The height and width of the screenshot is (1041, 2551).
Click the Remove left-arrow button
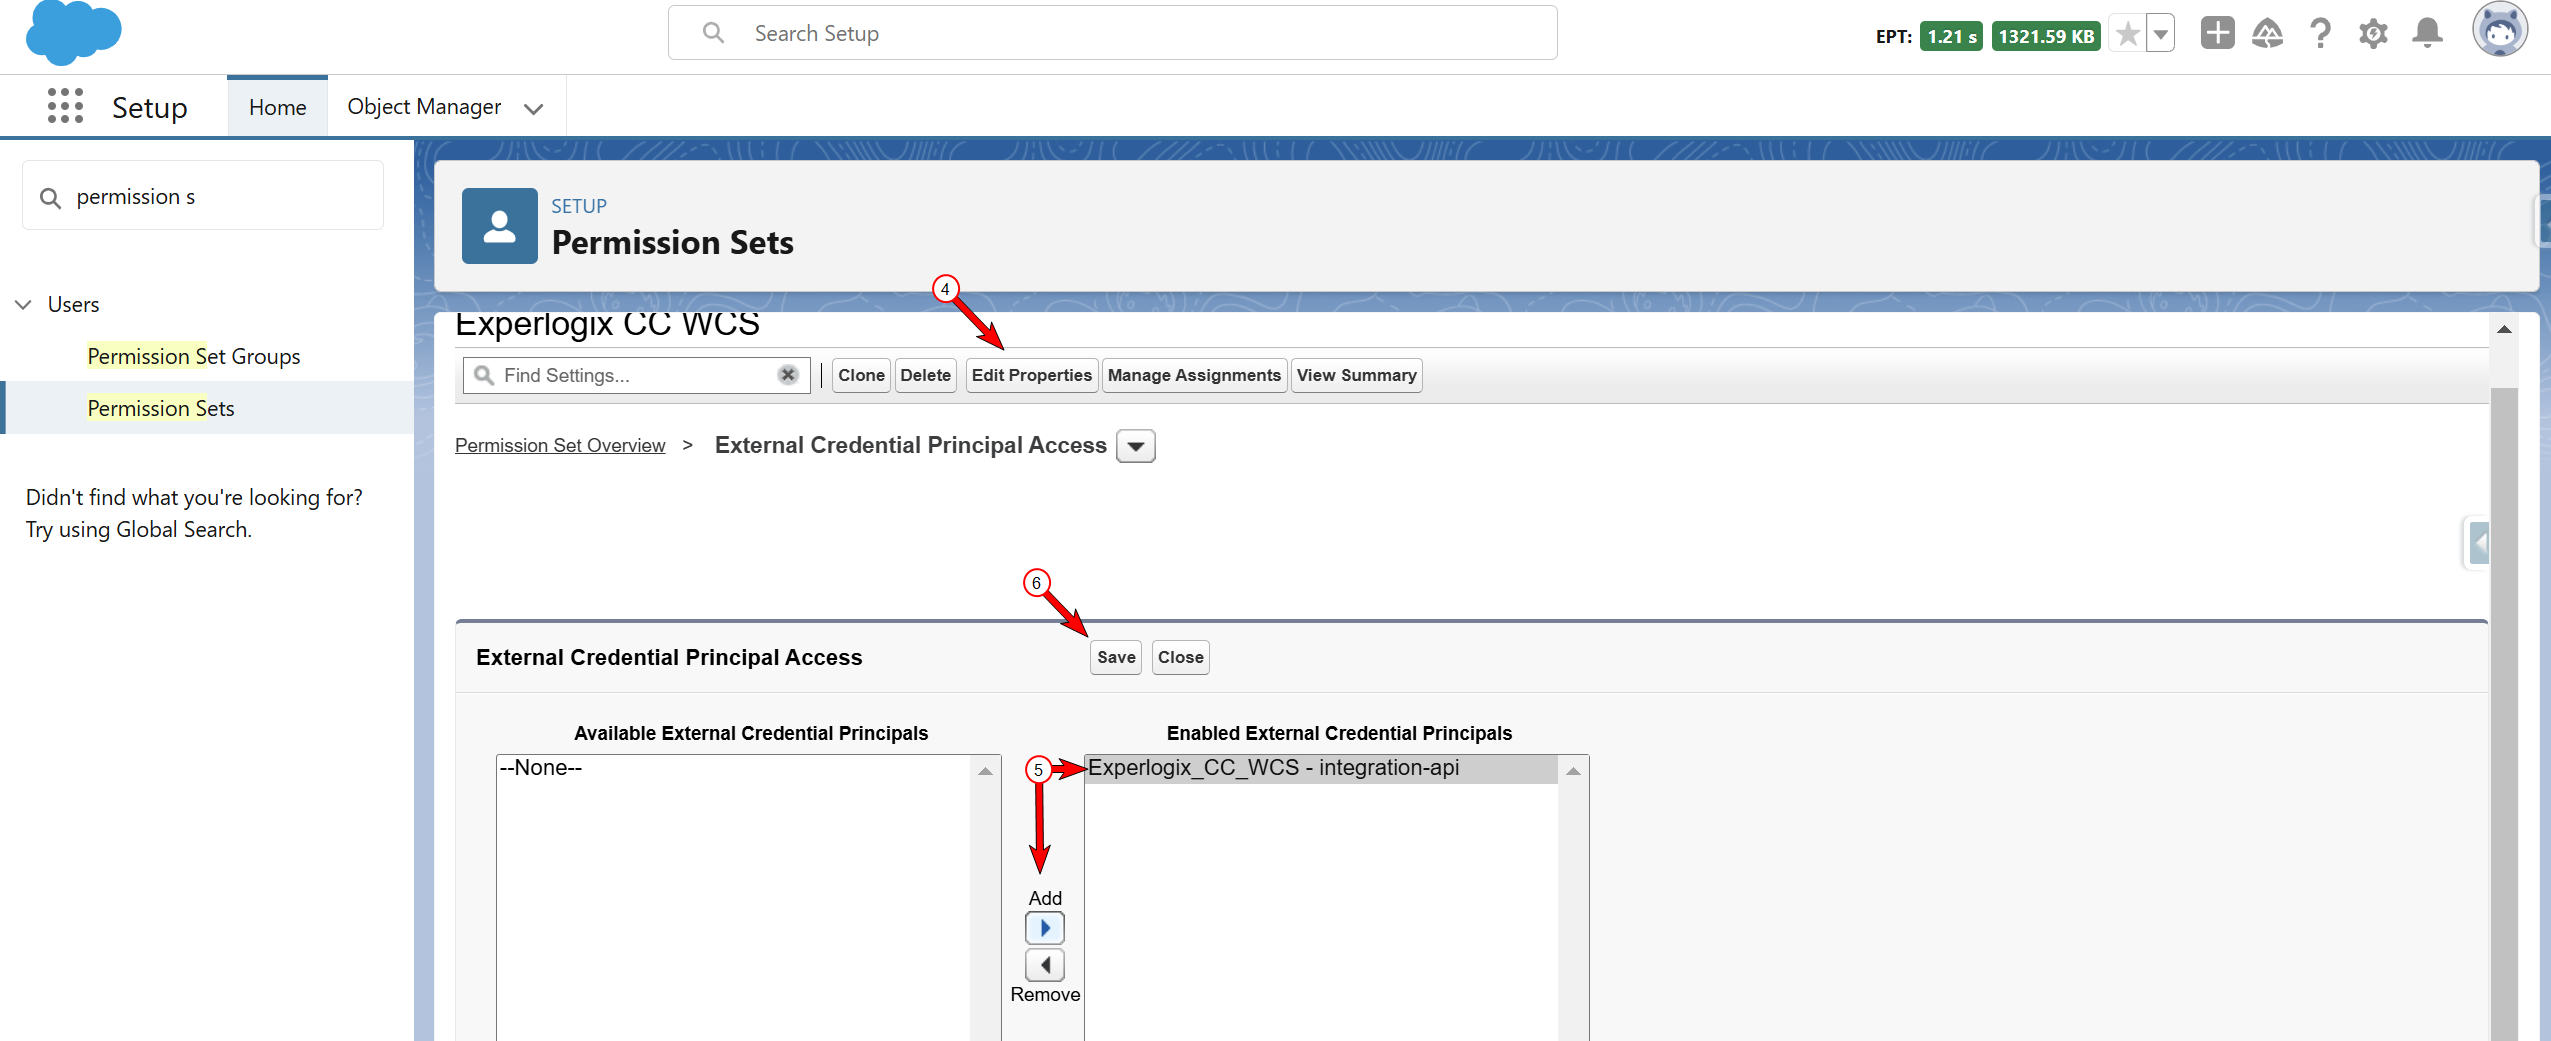1044,965
